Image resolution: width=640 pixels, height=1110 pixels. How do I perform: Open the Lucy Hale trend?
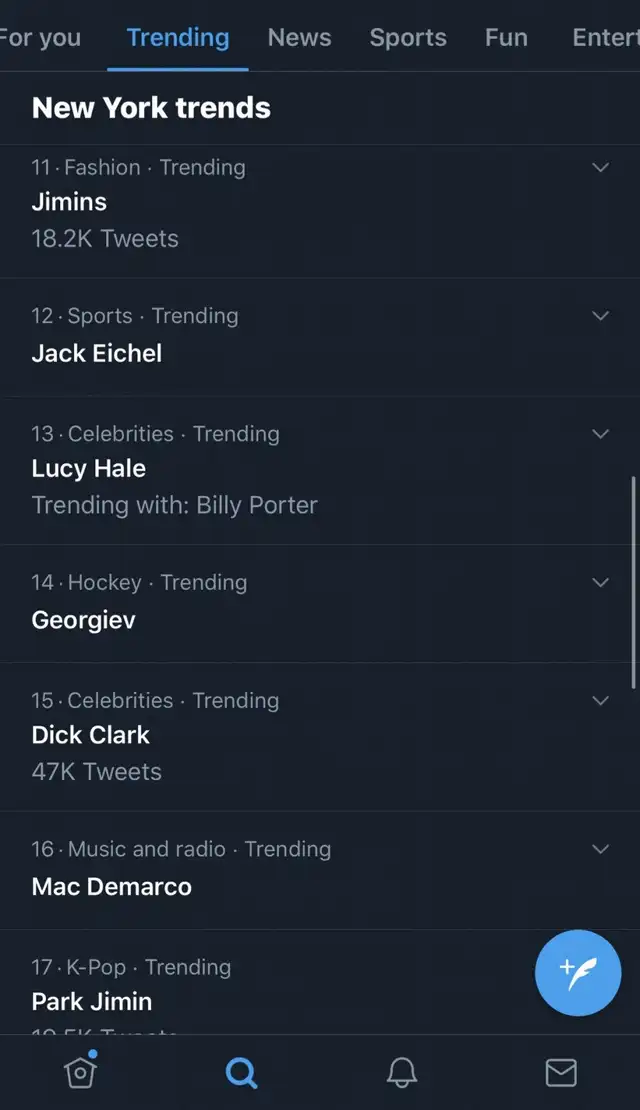(88, 468)
